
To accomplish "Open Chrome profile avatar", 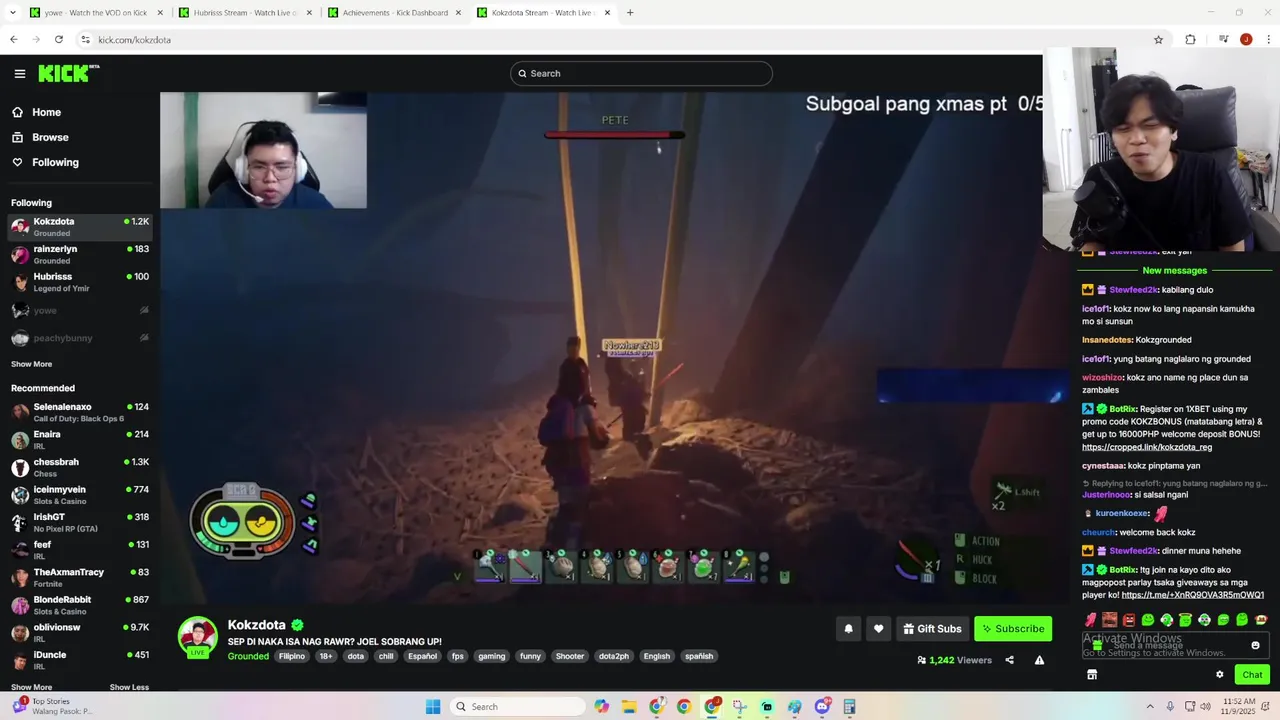I will (x=1246, y=40).
